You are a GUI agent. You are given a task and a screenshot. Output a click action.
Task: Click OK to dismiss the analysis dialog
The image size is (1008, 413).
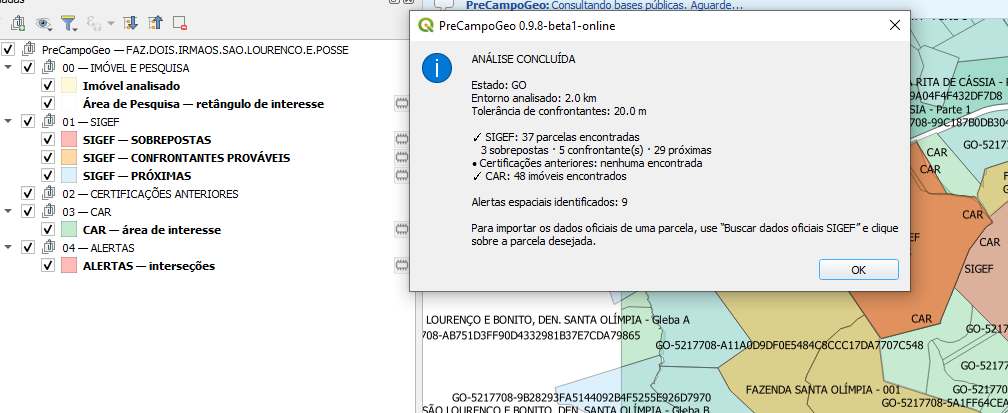pyautogui.click(x=858, y=270)
